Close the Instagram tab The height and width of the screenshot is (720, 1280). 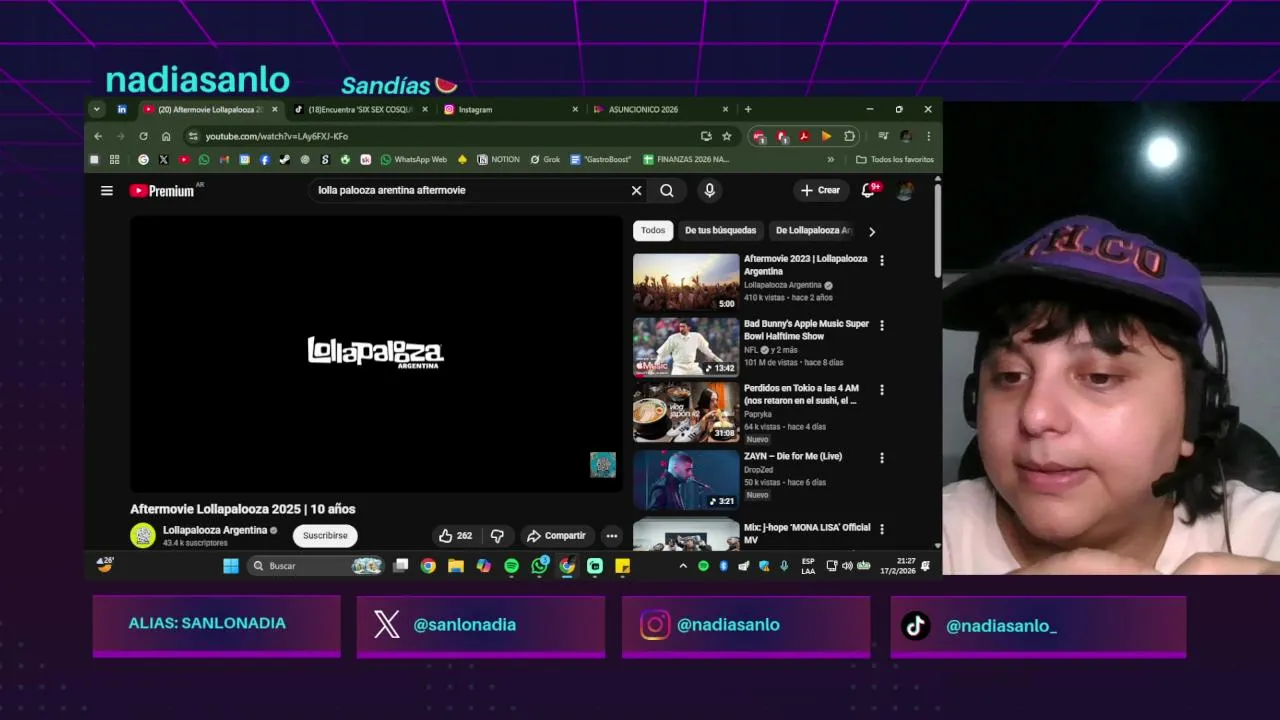(575, 109)
